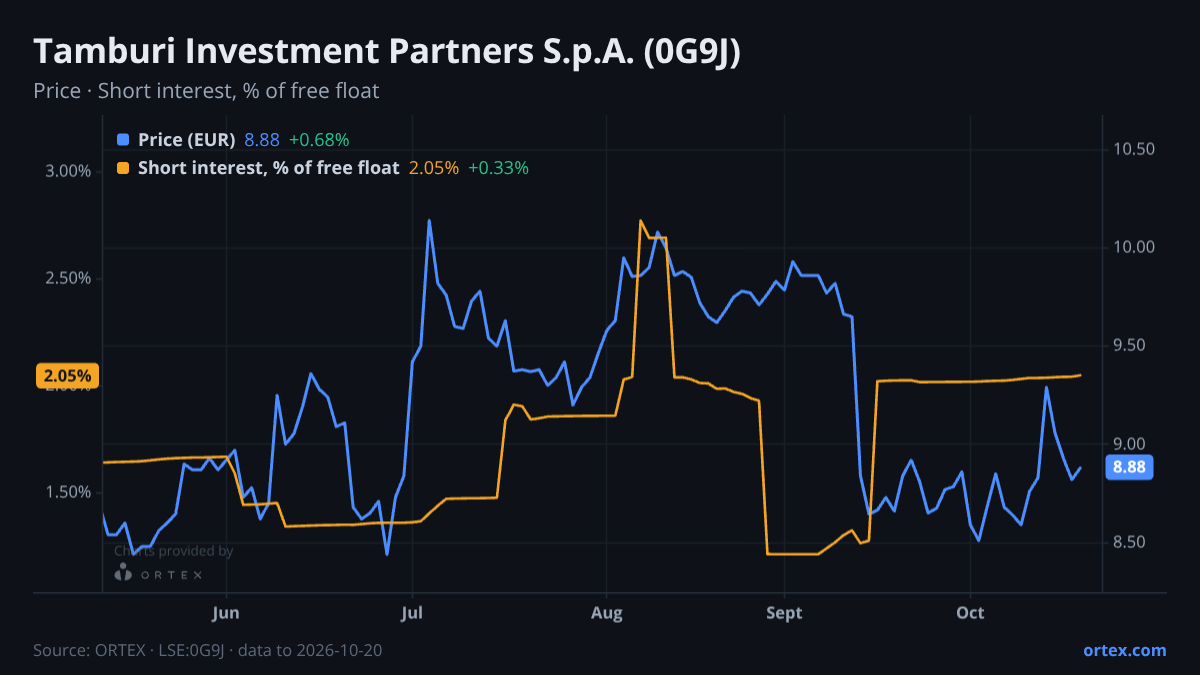Click the orange 2.05% left axis badge

[68, 376]
